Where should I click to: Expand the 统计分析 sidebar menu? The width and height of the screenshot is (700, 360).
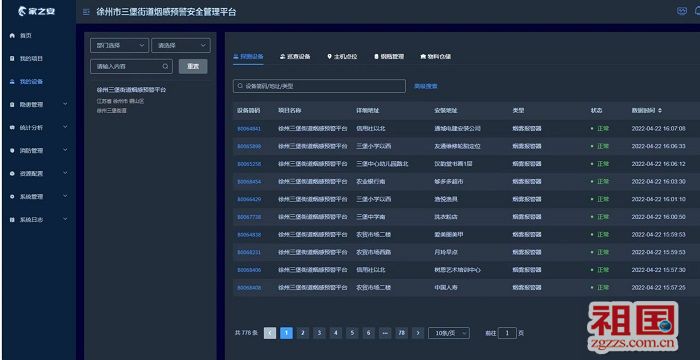pyautogui.click(x=39, y=127)
